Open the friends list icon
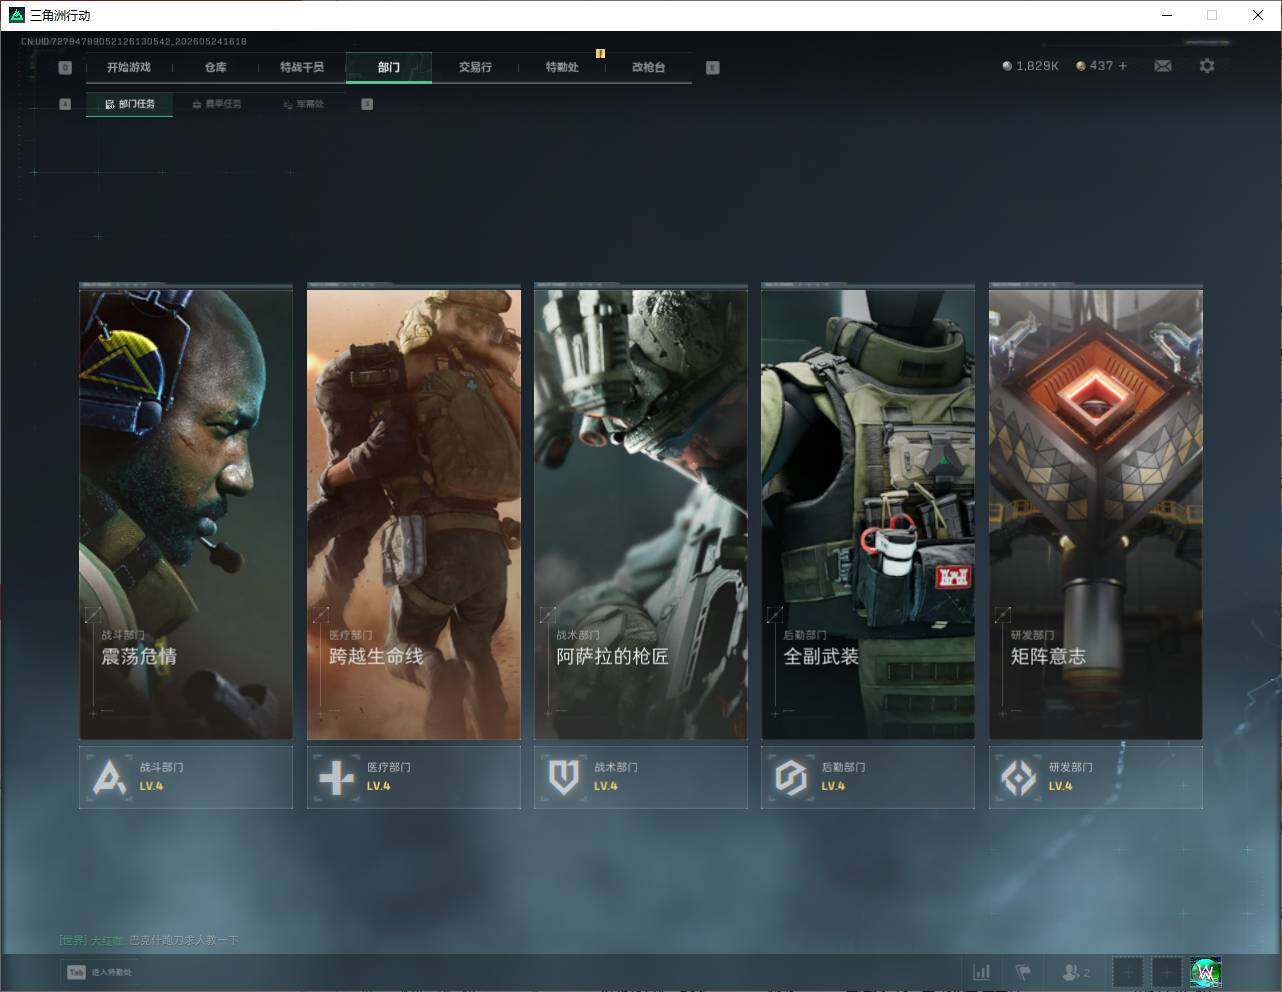Viewport: 1282px width, 992px height. click(1076, 972)
